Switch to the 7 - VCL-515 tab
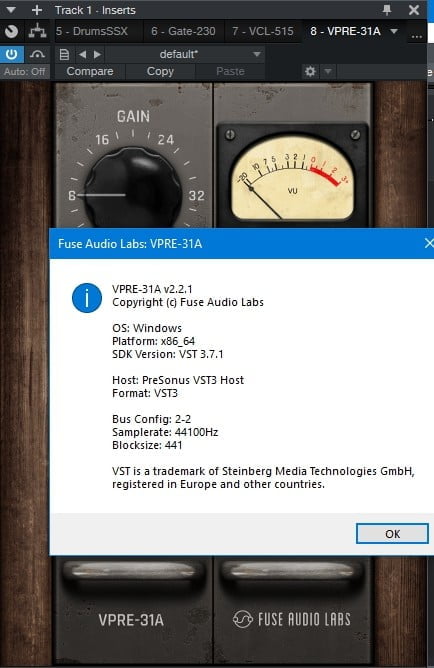 [263, 31]
